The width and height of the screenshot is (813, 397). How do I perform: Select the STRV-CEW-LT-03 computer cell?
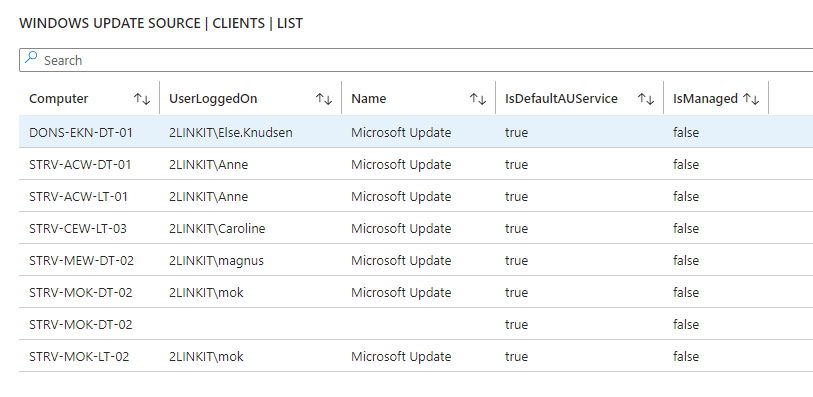tap(78, 229)
